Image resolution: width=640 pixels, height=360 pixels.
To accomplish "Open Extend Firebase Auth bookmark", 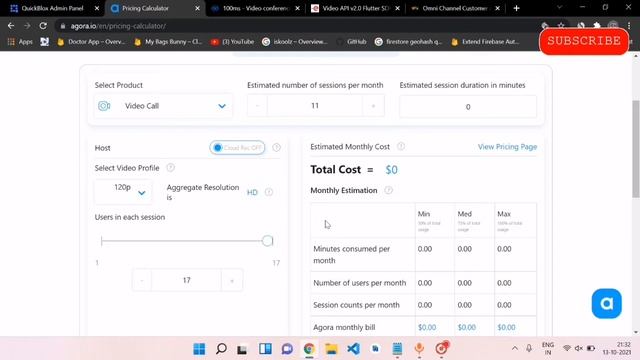I will [485, 42].
